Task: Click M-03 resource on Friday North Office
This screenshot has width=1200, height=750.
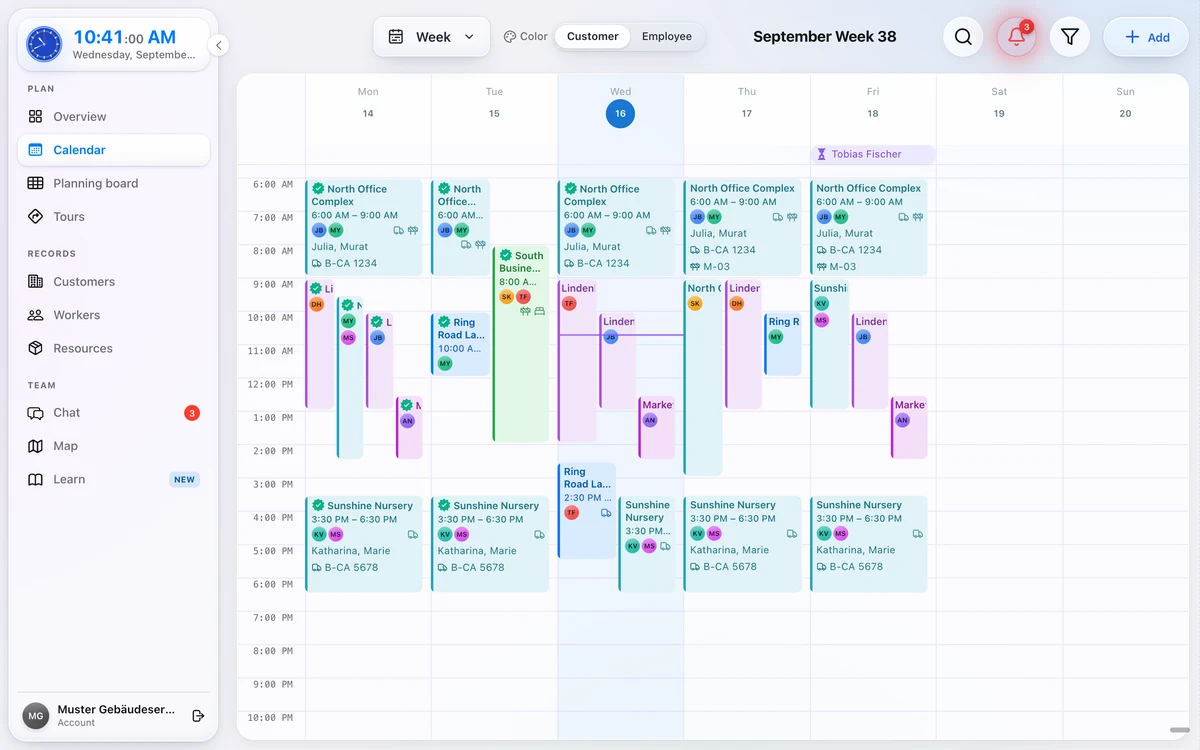Action: [x=836, y=267]
